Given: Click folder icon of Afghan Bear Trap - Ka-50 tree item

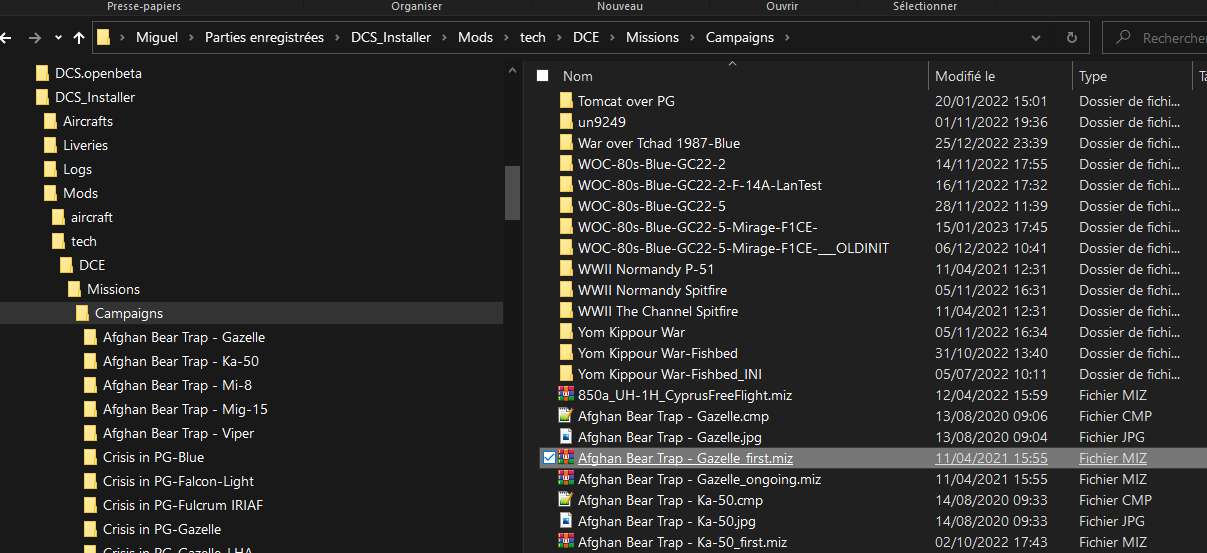Looking at the screenshot, I should [91, 361].
